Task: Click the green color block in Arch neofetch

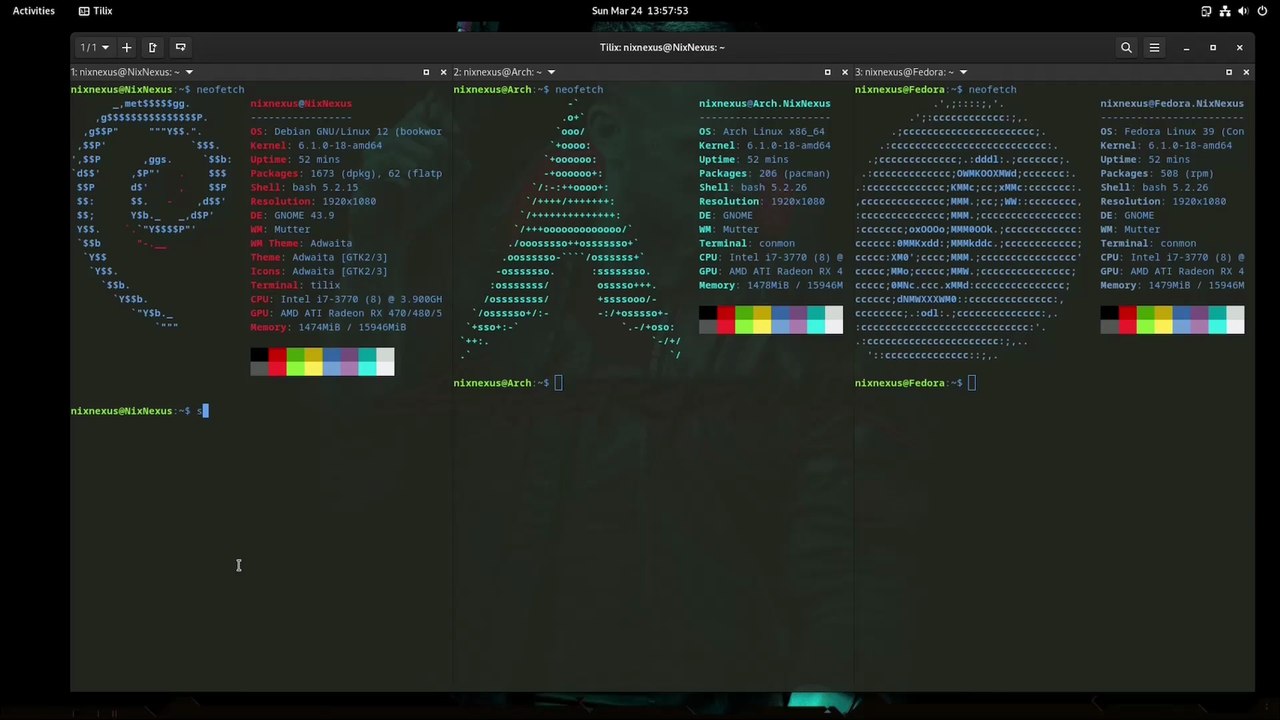Action: point(743,320)
